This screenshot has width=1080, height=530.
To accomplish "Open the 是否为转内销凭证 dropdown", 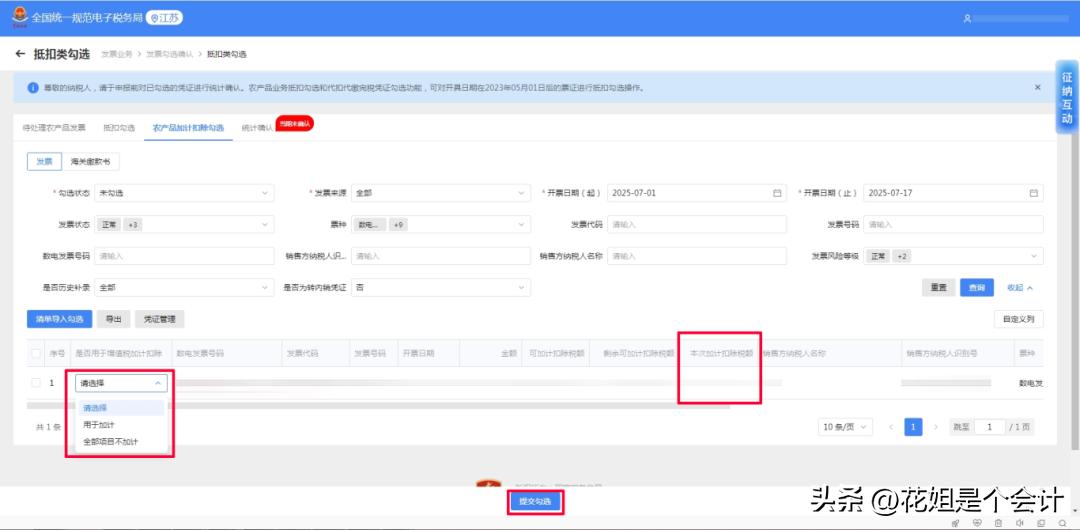I will (441, 287).
